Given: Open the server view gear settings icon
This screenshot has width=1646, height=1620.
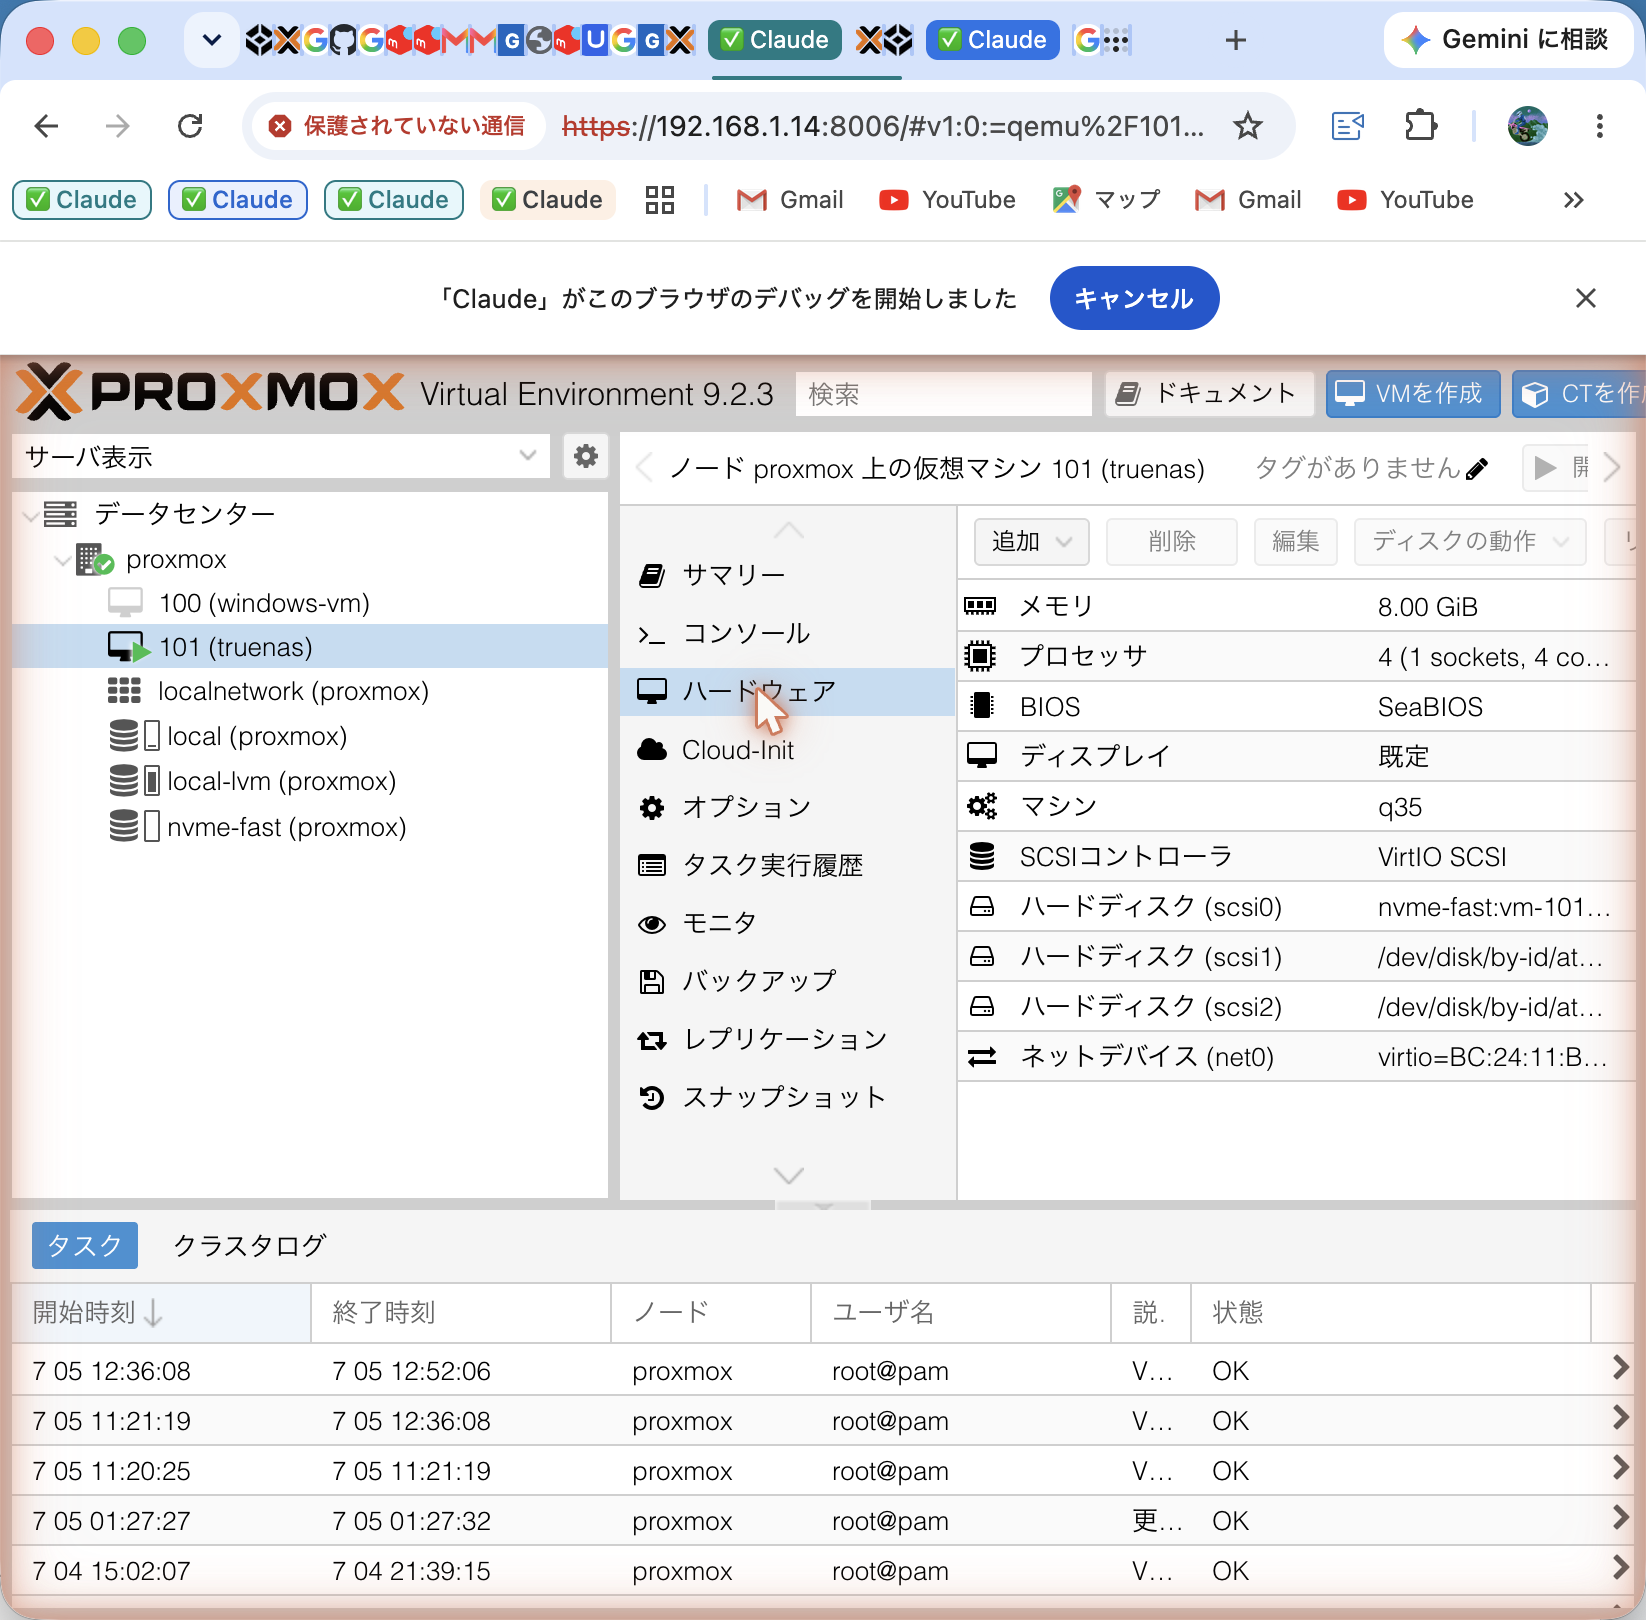Looking at the screenshot, I should 586,457.
